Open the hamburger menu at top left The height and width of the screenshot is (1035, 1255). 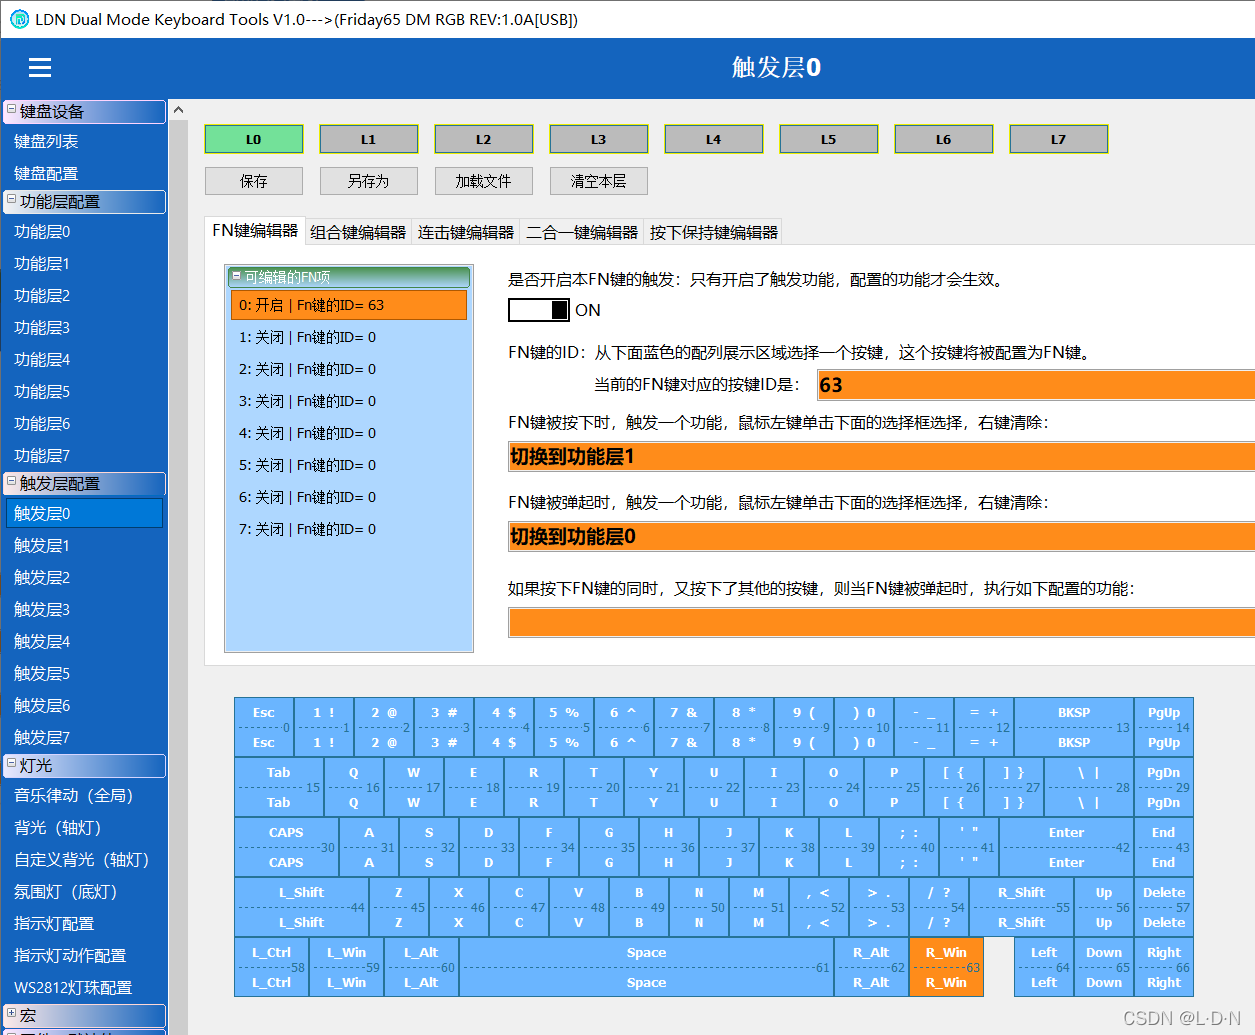(39, 68)
